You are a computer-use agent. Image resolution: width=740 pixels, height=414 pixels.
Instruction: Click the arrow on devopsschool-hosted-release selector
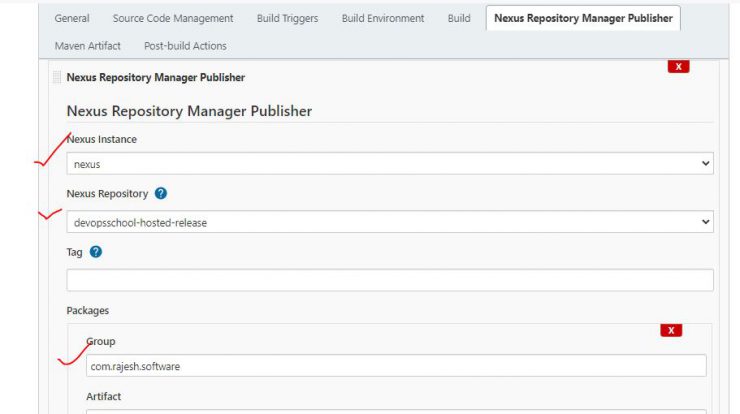[705, 222]
